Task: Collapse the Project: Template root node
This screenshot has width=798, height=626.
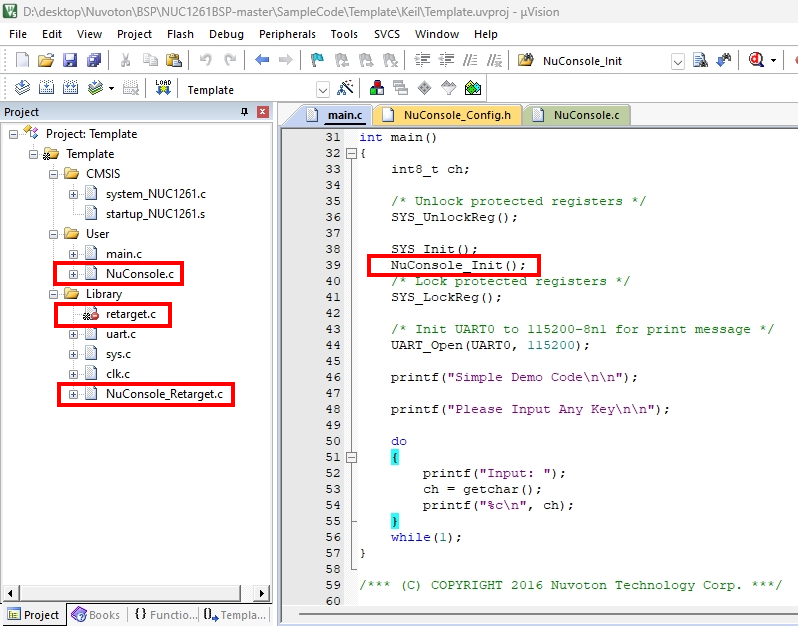Action: point(13,134)
